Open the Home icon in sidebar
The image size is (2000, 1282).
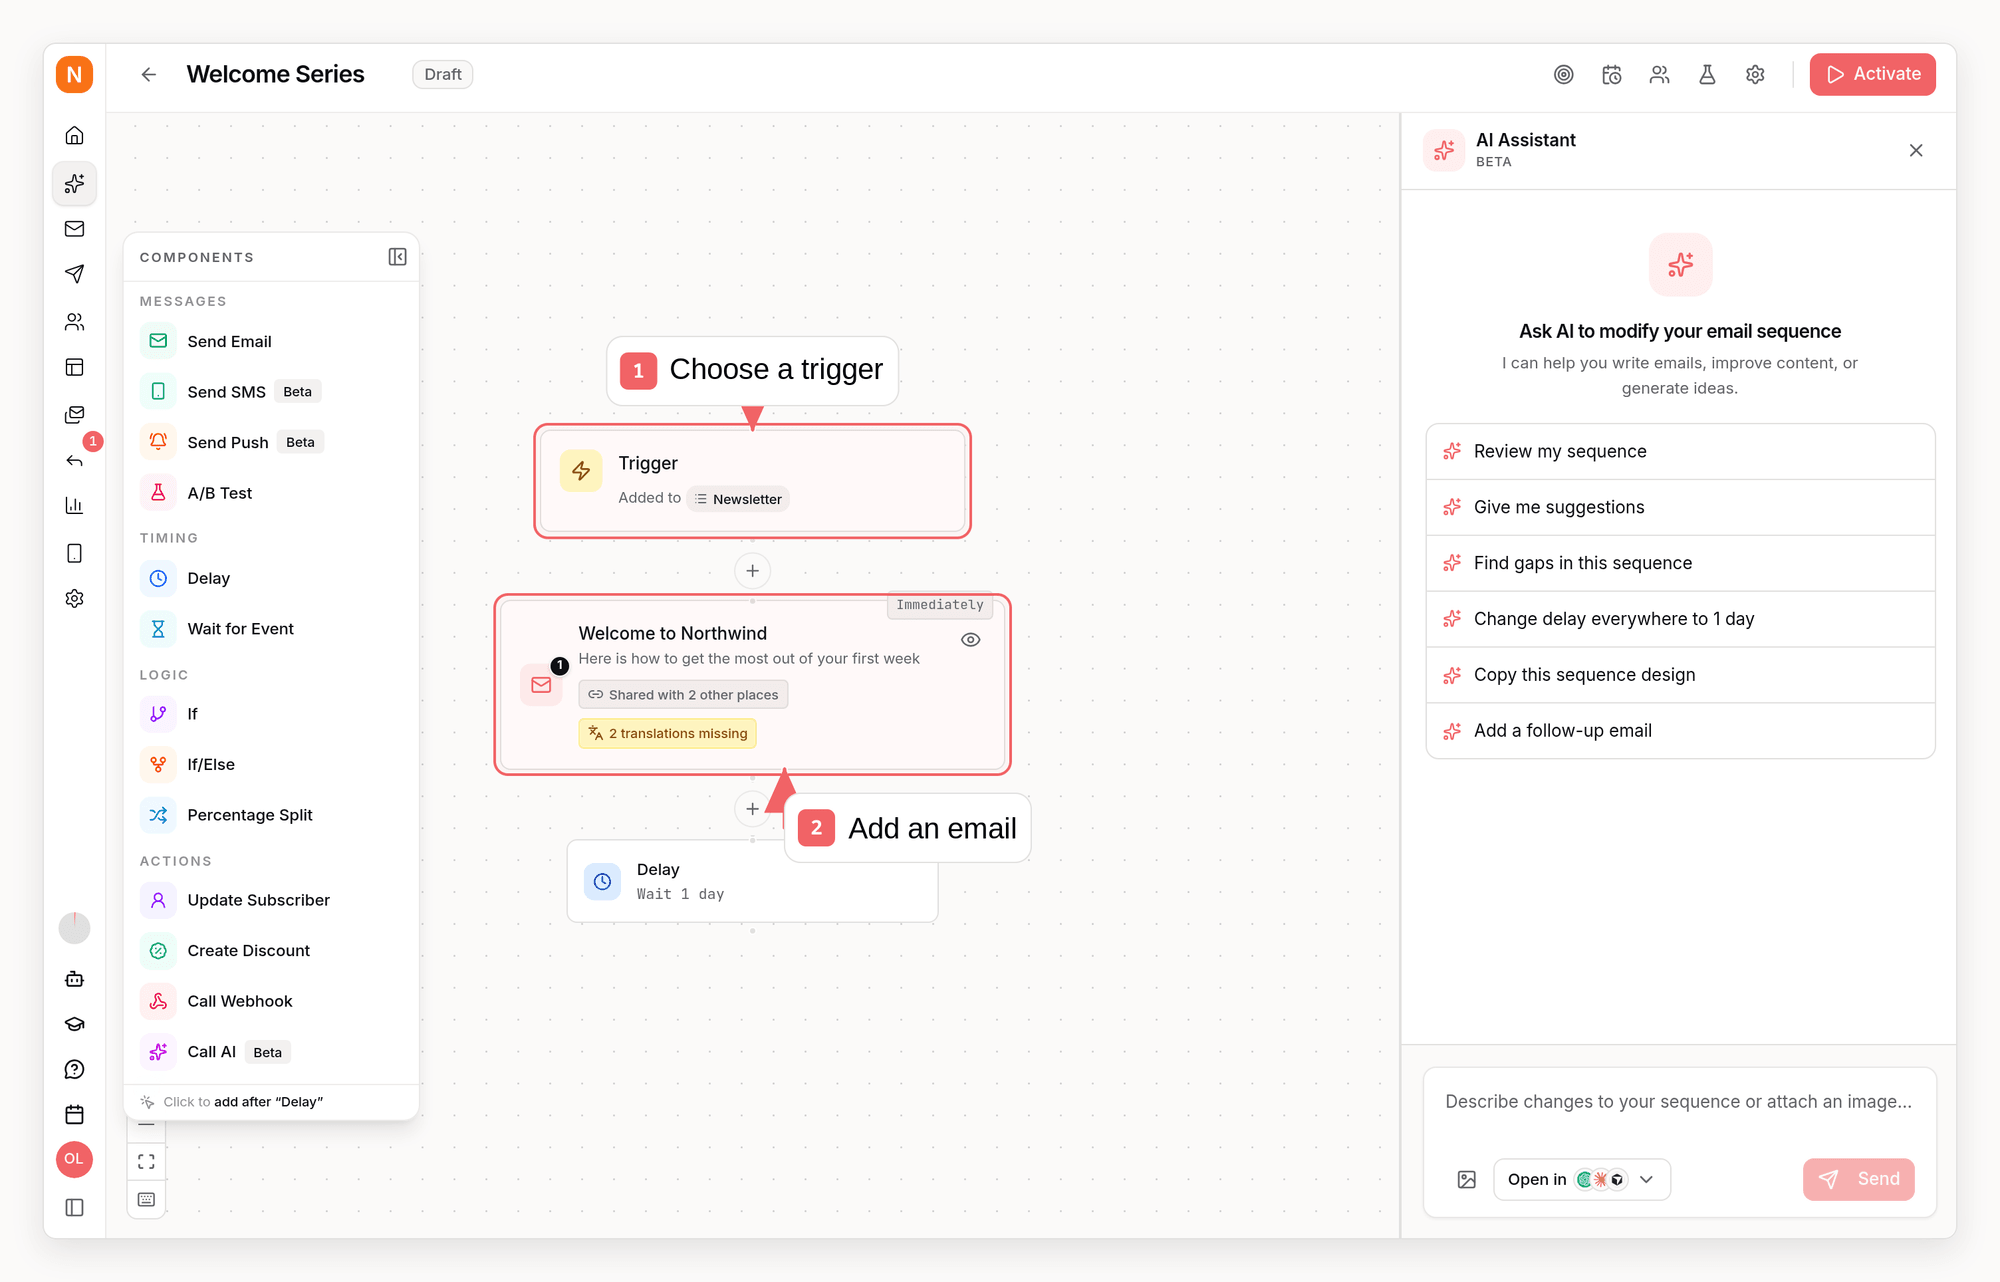click(75, 136)
